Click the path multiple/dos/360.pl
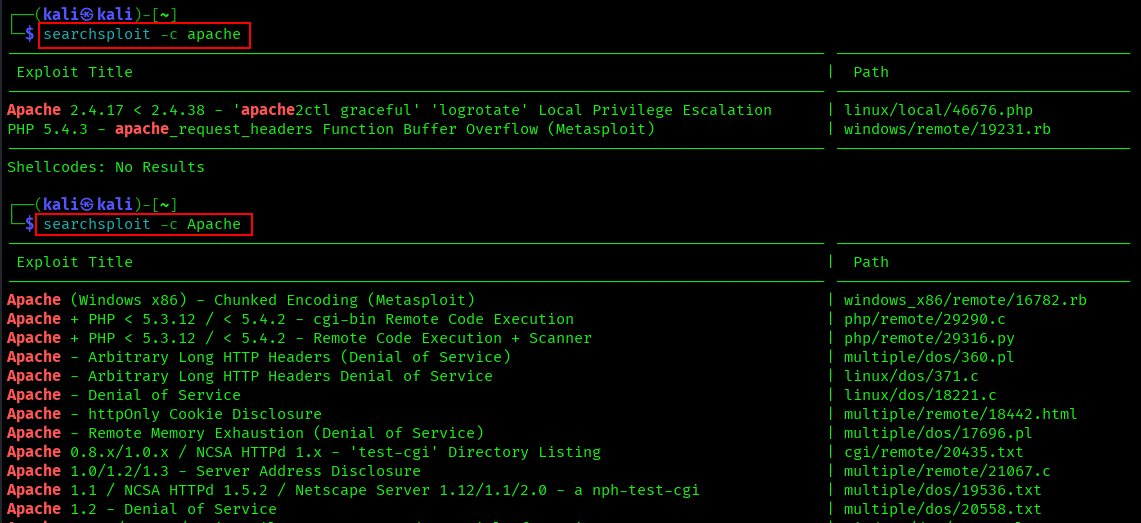Viewport: 1141px width, 523px height. (929, 356)
